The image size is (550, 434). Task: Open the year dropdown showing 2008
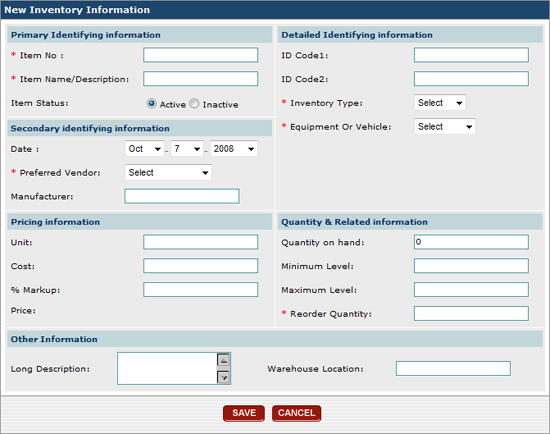pos(234,149)
